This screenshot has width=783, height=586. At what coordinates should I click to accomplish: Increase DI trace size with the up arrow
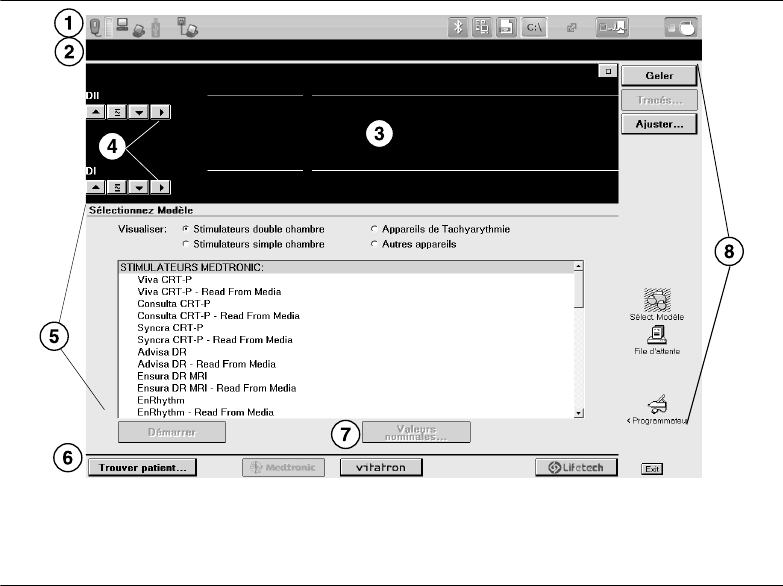pos(95,187)
